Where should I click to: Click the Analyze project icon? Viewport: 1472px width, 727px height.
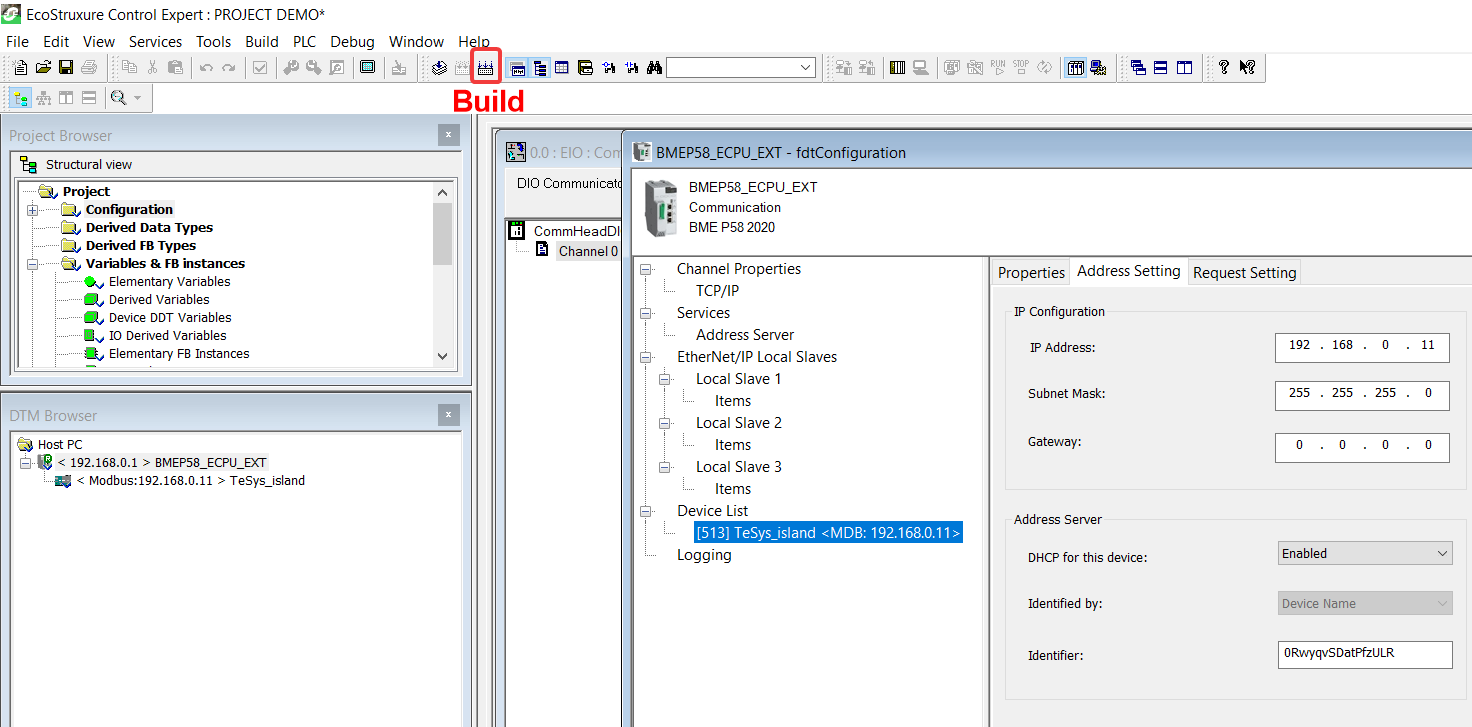point(438,68)
